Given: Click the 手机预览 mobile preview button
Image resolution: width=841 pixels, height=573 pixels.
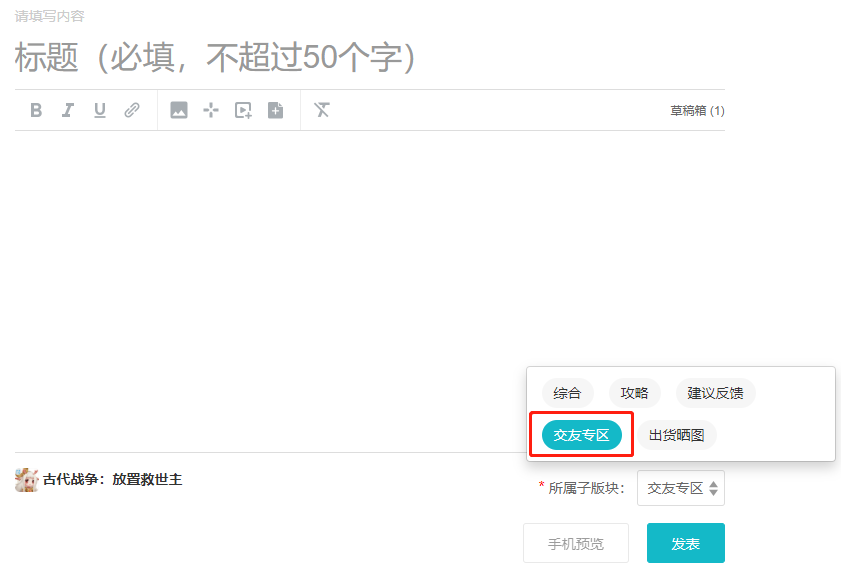Looking at the screenshot, I should tap(576, 543).
